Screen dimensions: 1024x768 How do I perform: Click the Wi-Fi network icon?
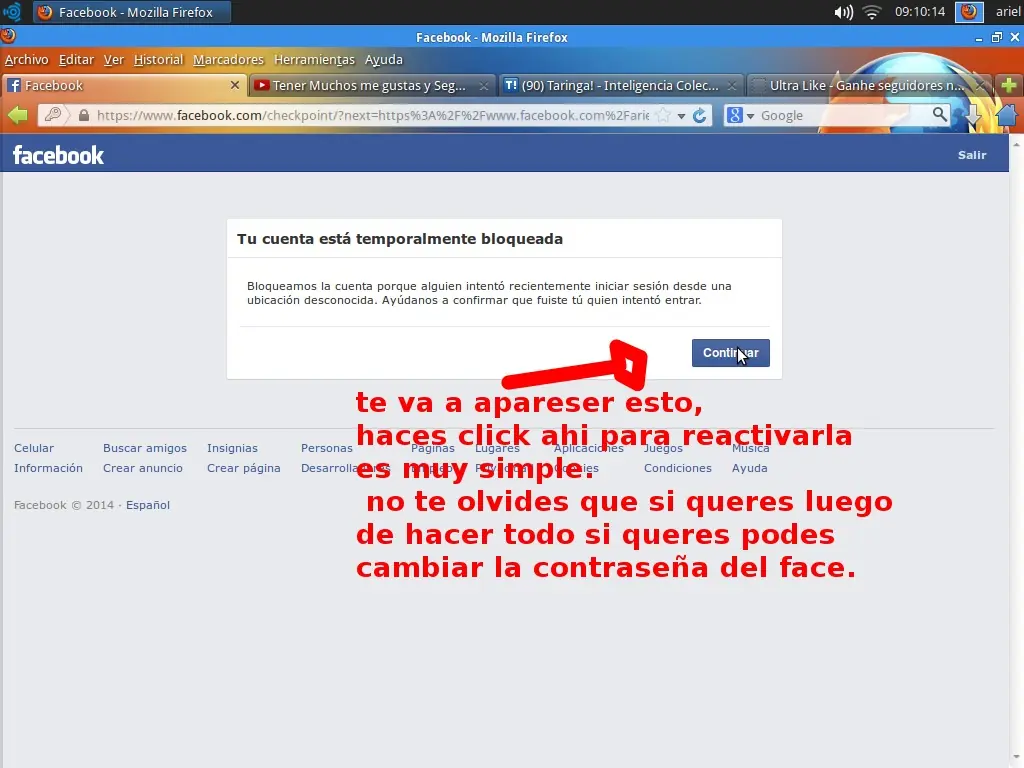(872, 12)
